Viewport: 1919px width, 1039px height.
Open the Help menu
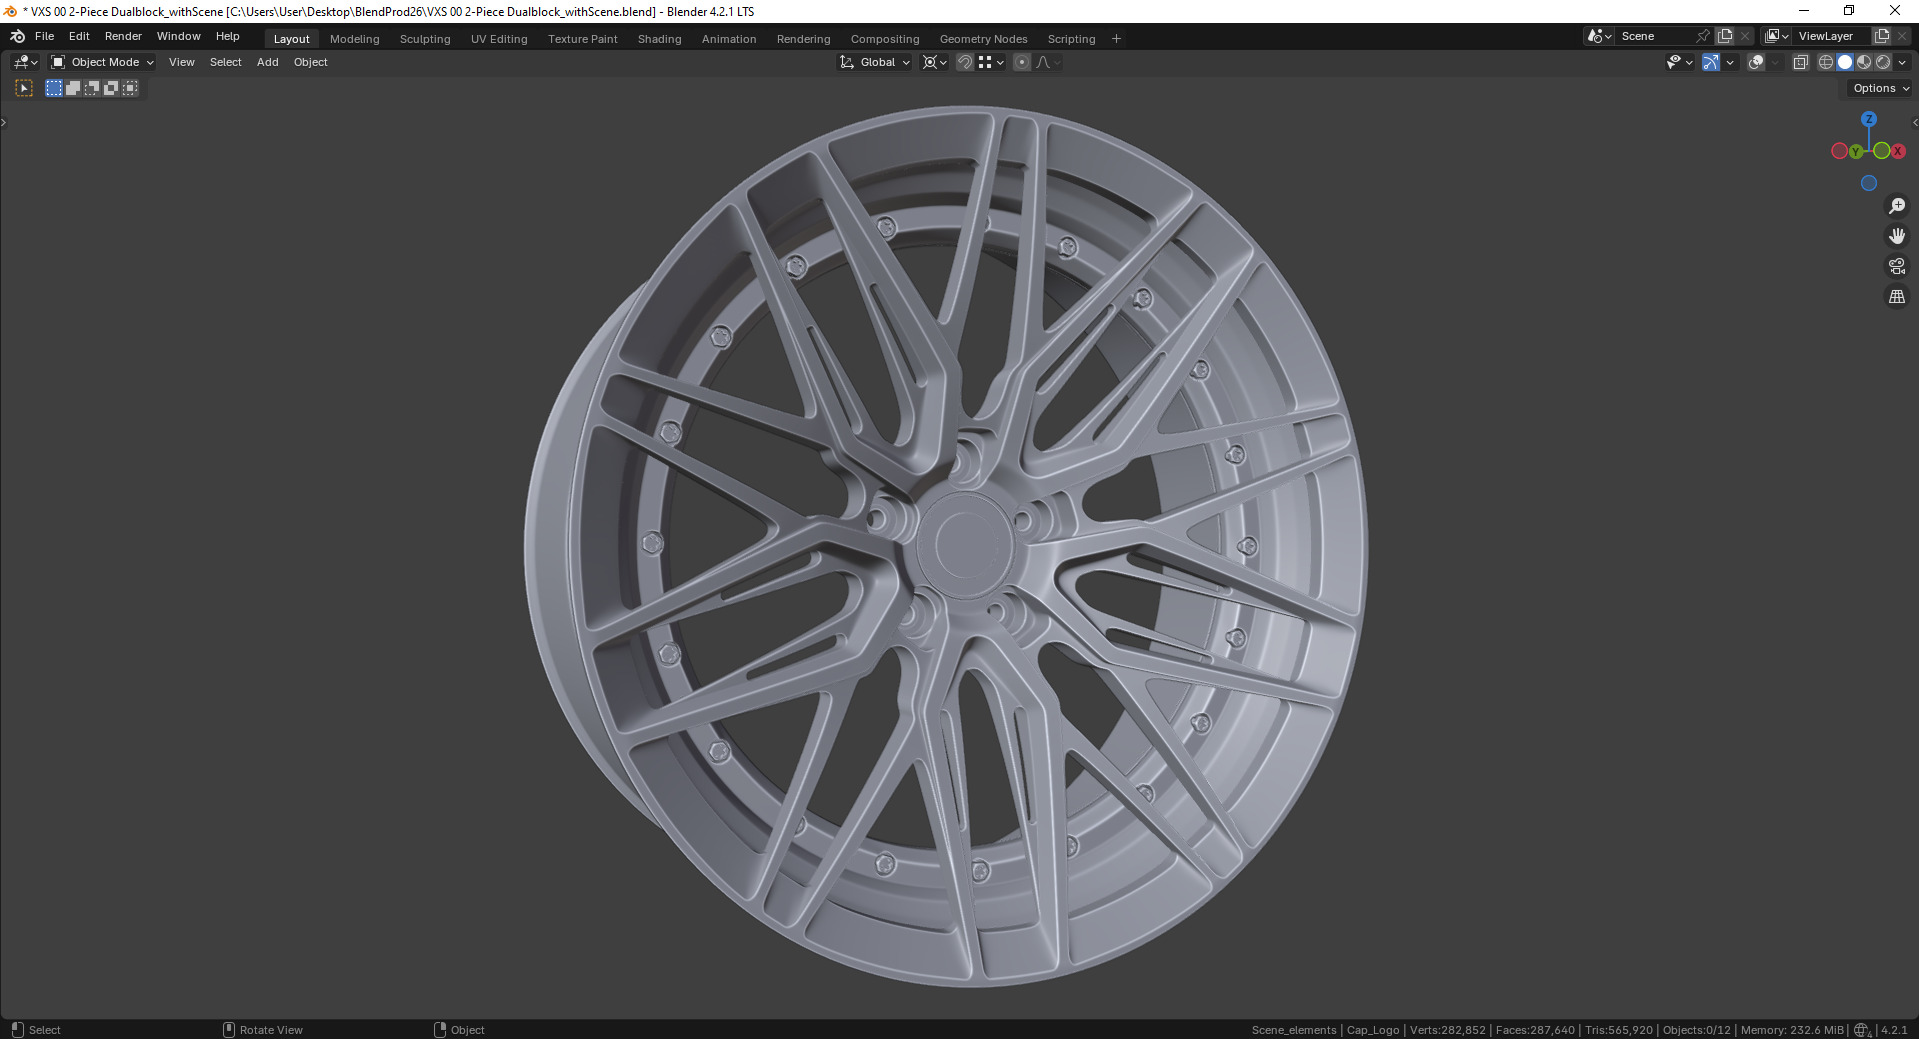[228, 36]
